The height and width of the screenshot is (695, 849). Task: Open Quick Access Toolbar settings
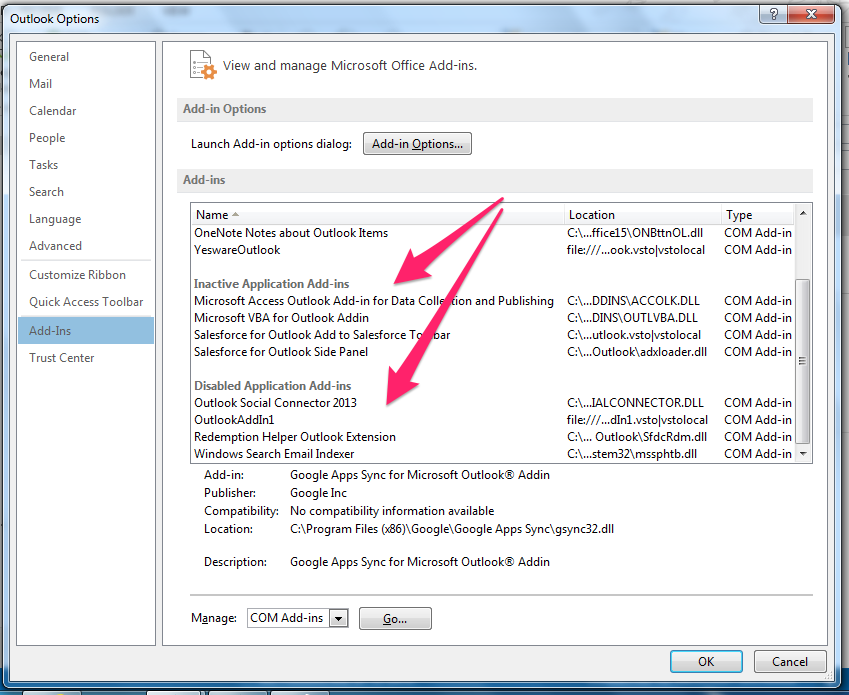[86, 302]
